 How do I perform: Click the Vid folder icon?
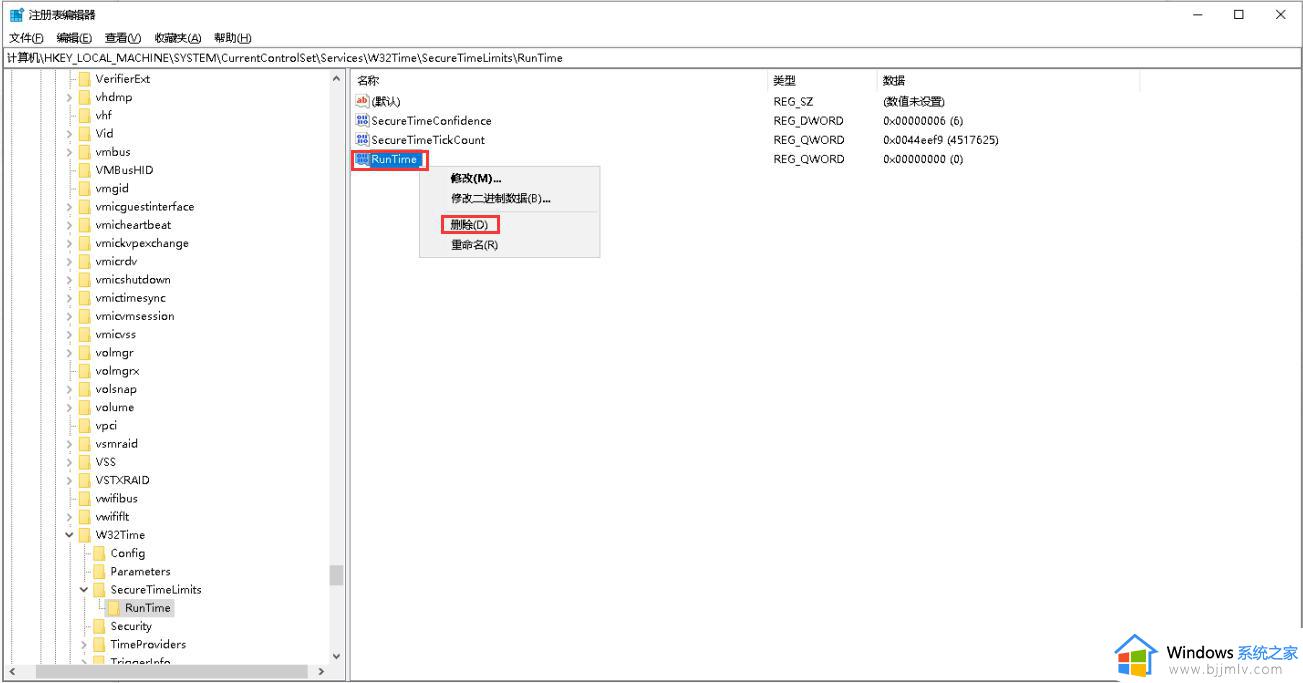pos(85,133)
